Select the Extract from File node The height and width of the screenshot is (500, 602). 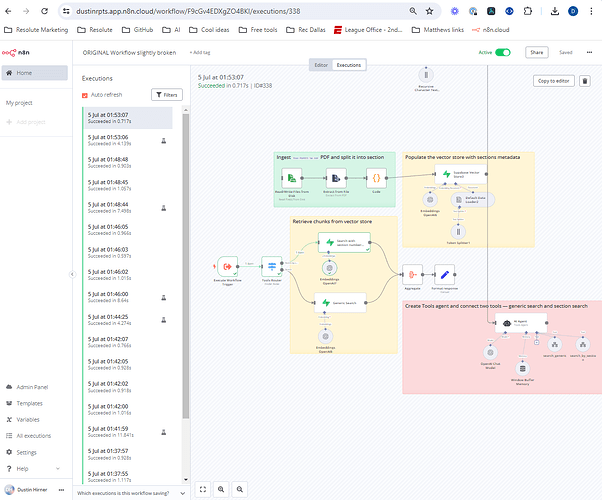click(336, 178)
